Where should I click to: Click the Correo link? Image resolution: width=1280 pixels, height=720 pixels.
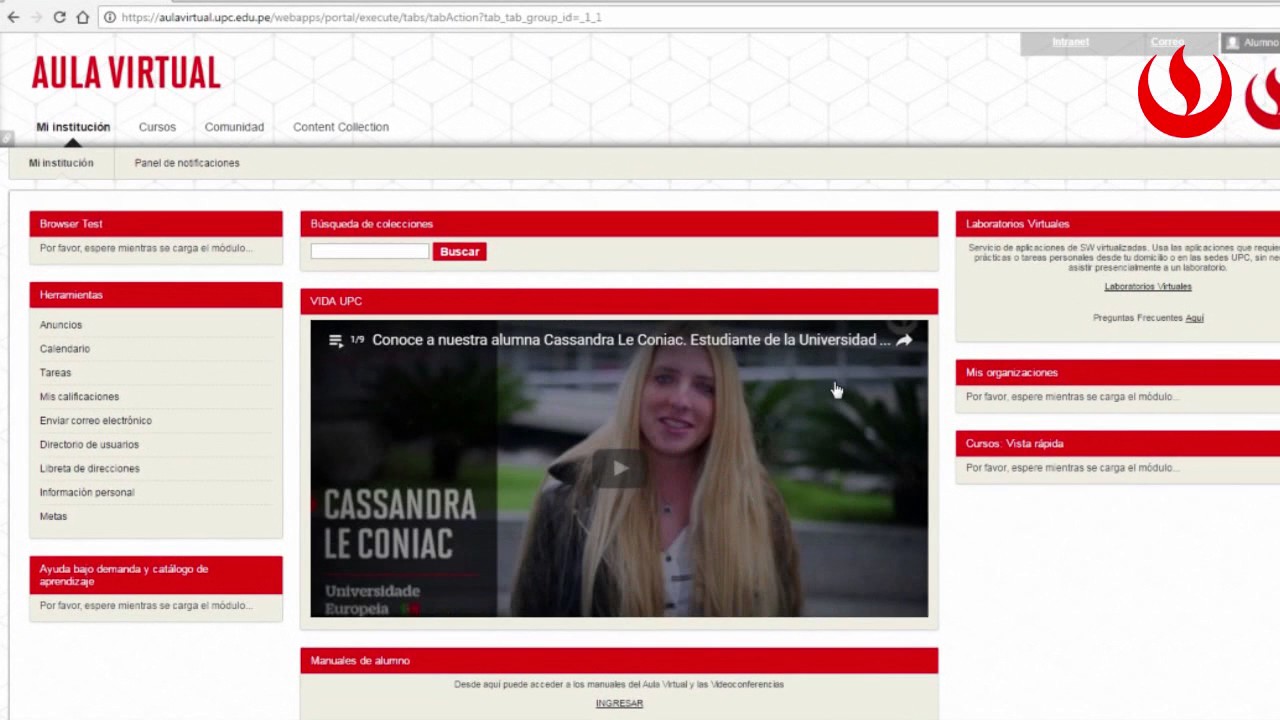point(1167,42)
